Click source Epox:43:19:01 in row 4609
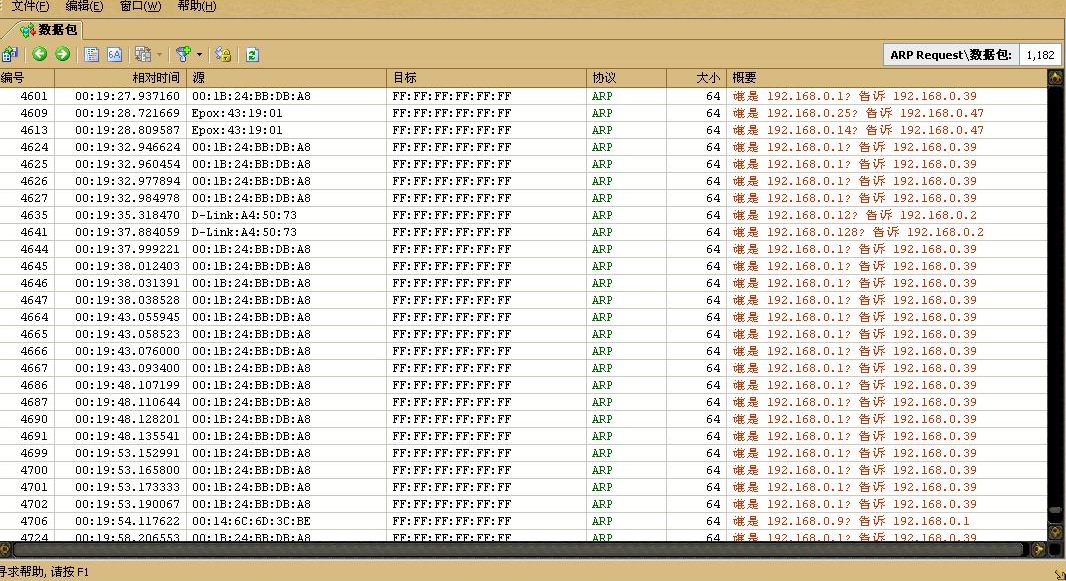This screenshot has height=581, width=1066. pos(237,113)
